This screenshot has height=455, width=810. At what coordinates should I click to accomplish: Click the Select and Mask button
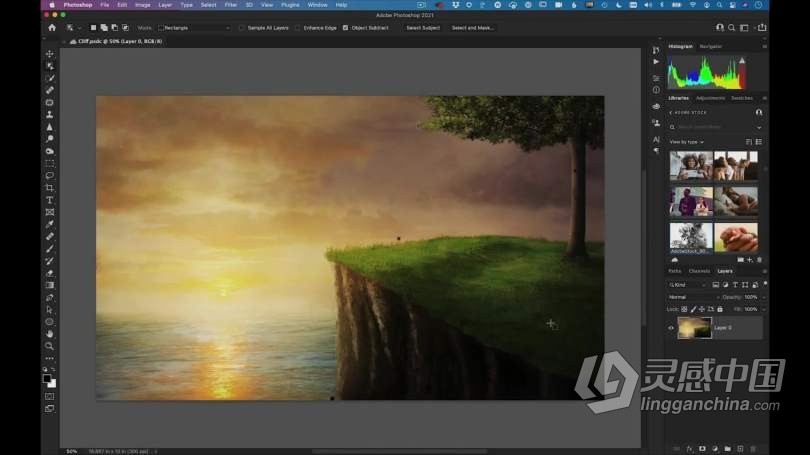pos(472,28)
